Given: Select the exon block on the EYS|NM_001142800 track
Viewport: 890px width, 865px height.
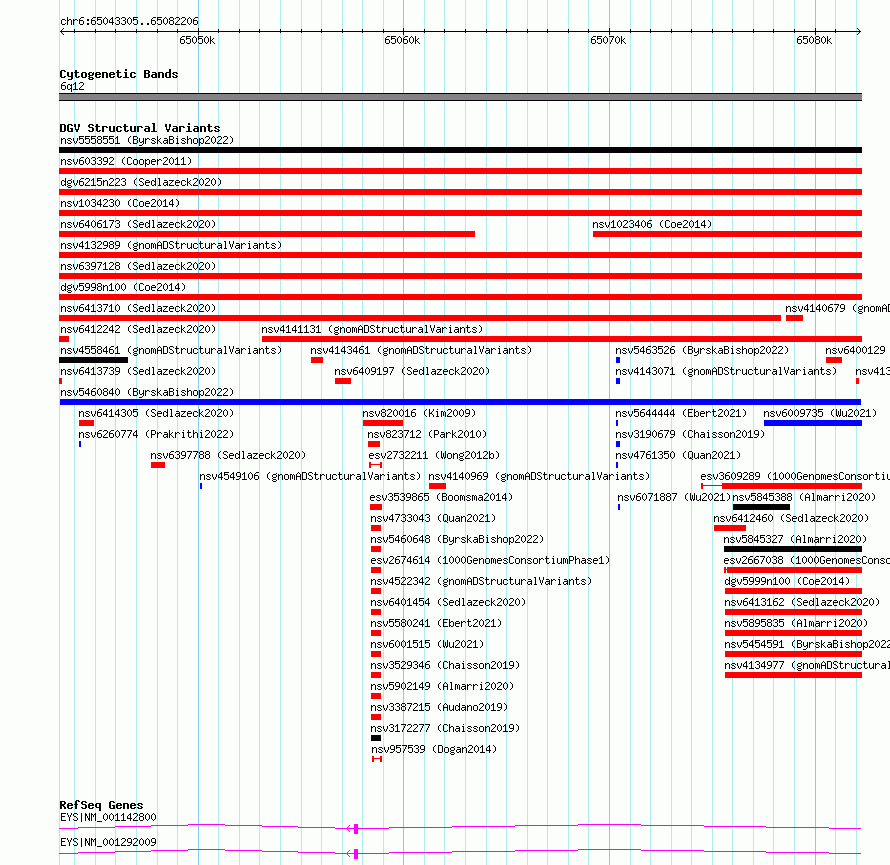Looking at the screenshot, I should pos(356,829).
